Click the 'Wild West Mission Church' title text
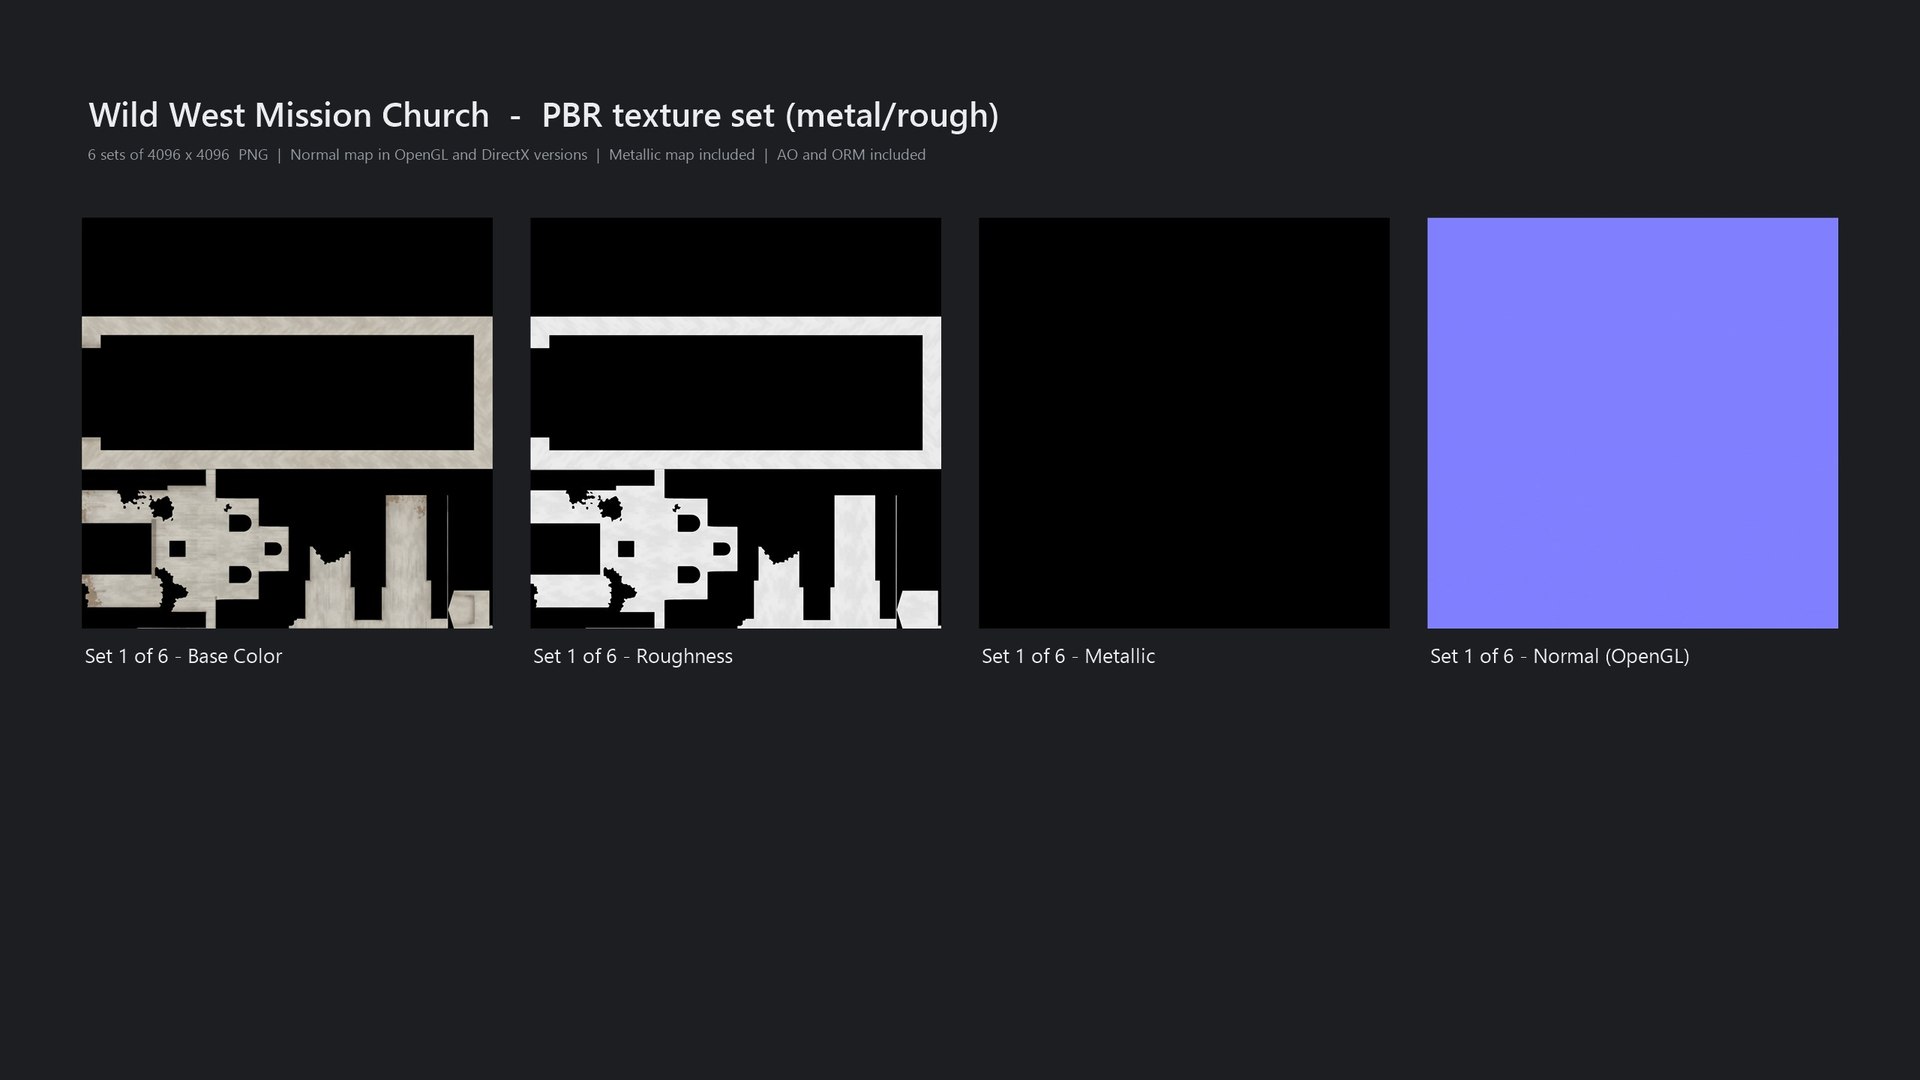This screenshot has height=1080, width=1920. 289,115
